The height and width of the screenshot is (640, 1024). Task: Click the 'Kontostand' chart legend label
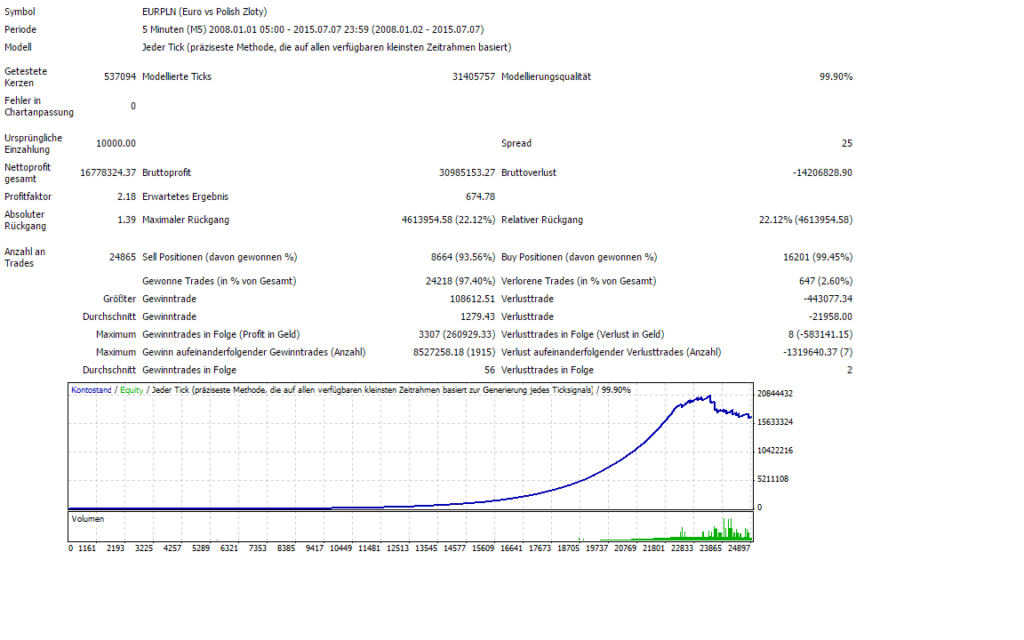pyautogui.click(x=91, y=390)
